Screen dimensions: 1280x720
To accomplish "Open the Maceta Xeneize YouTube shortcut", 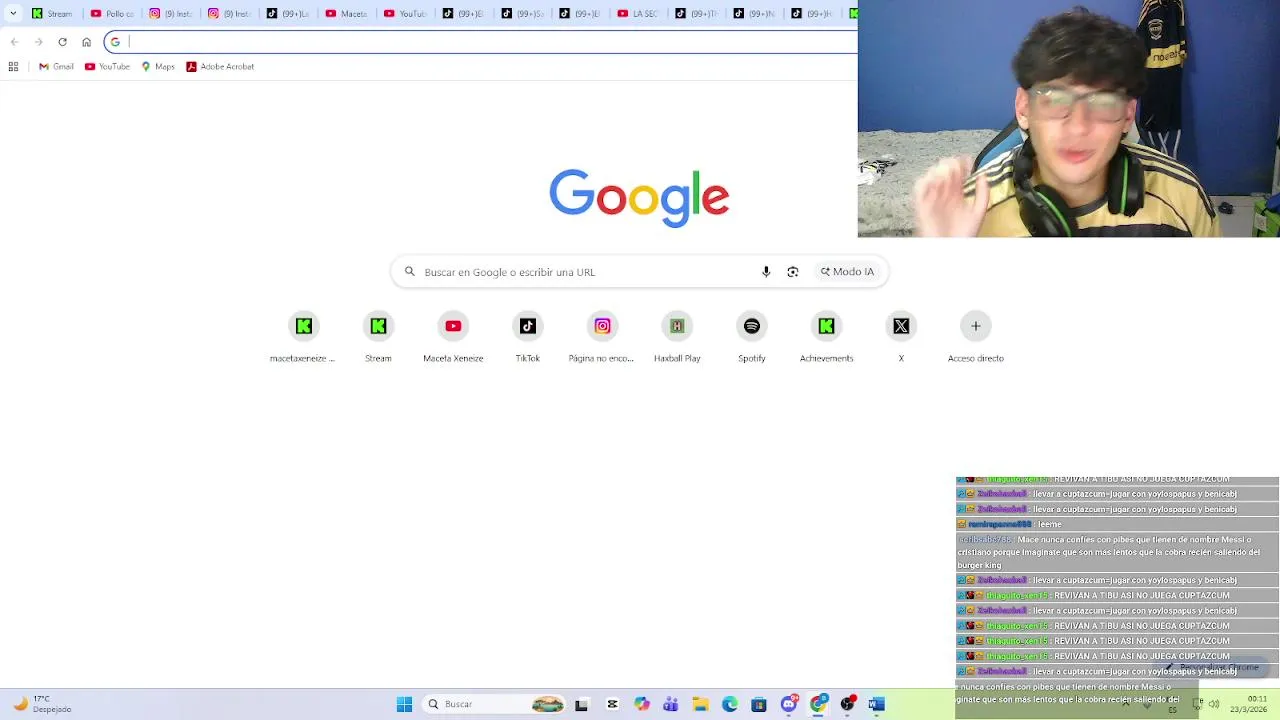I will [453, 337].
